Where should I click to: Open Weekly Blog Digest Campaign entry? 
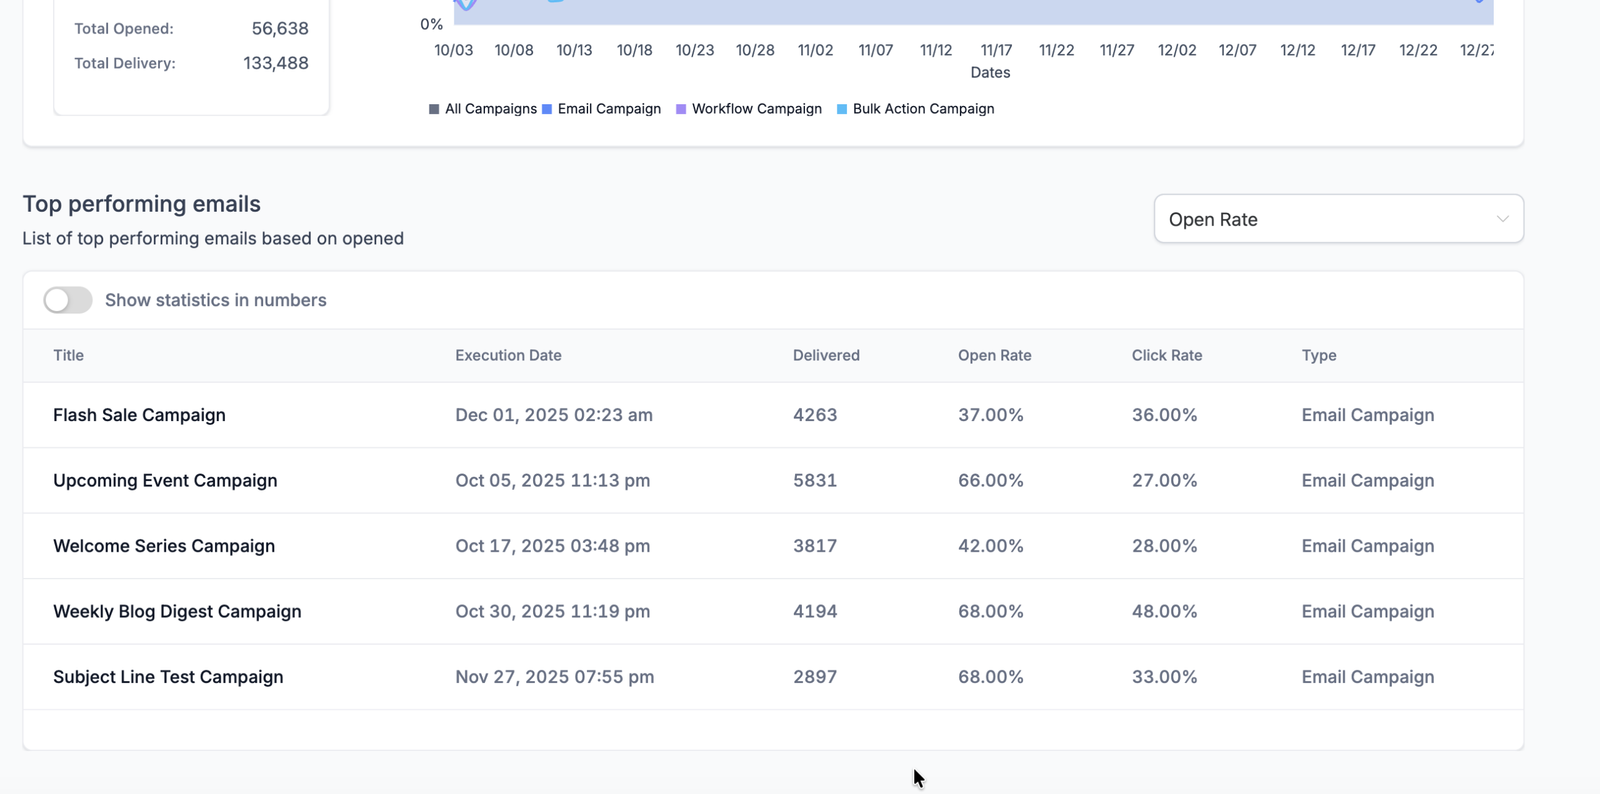177,612
